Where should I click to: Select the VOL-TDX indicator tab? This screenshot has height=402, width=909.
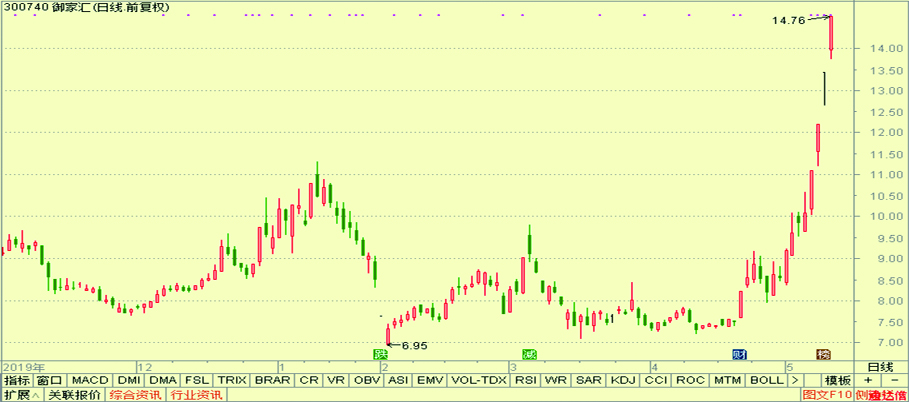coord(479,381)
